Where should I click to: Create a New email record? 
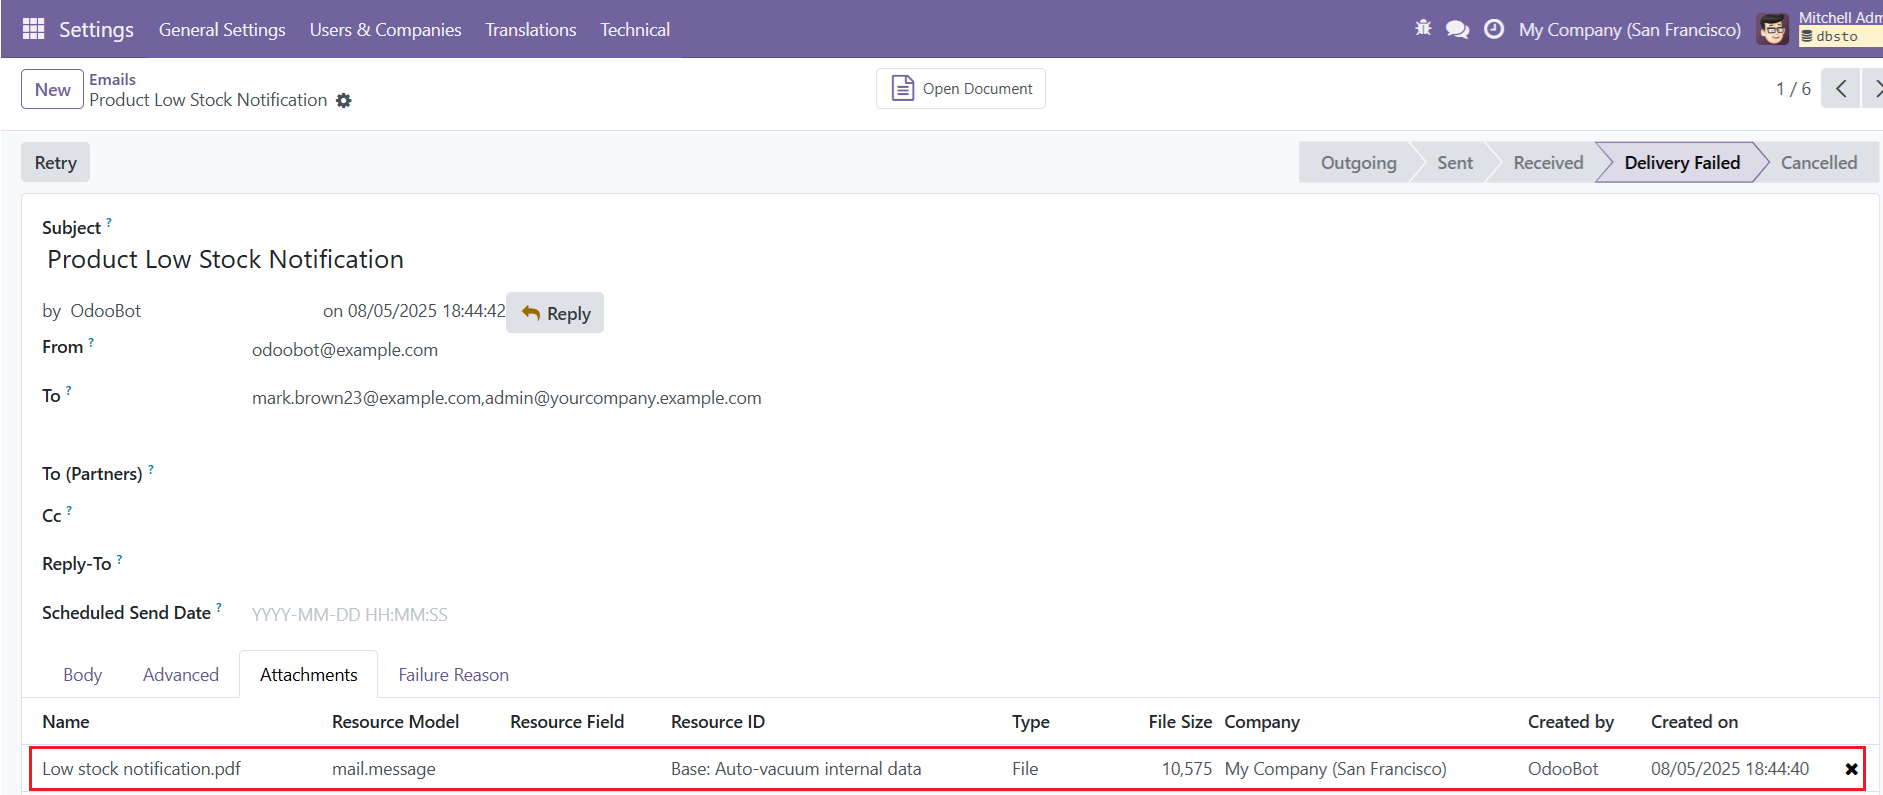52,90
